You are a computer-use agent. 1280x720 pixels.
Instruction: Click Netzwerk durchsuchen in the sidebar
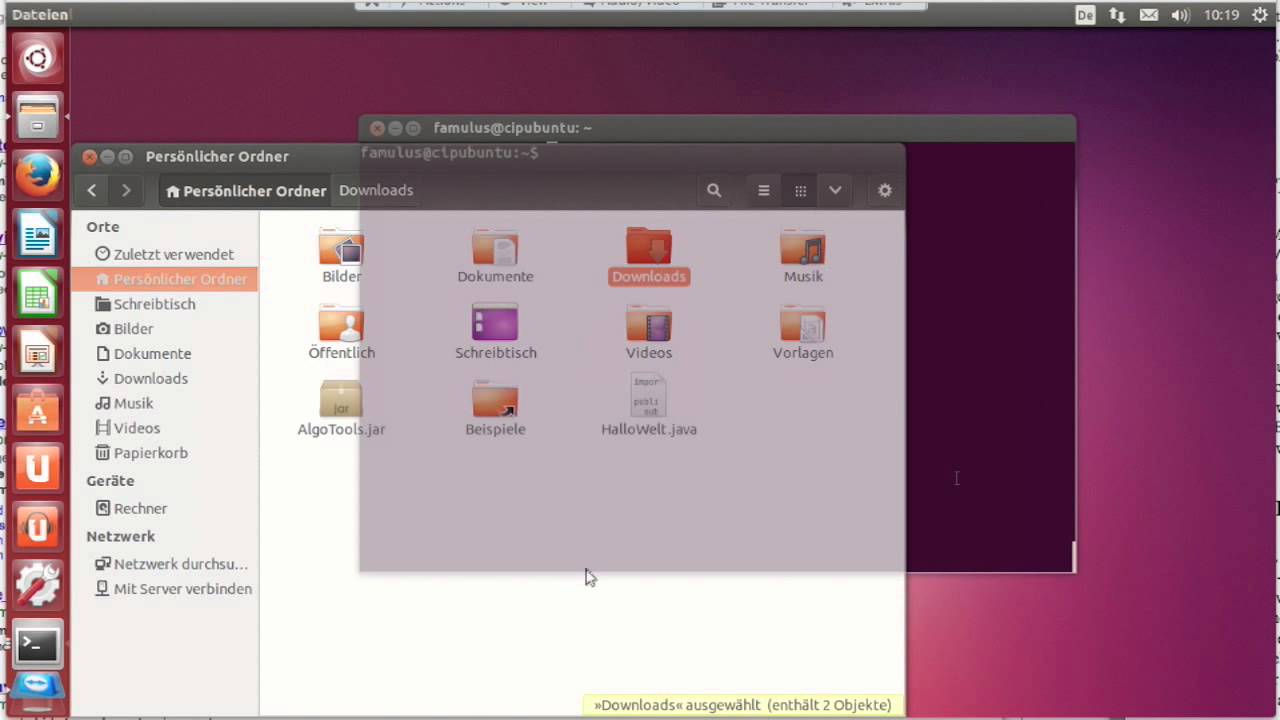(165, 564)
